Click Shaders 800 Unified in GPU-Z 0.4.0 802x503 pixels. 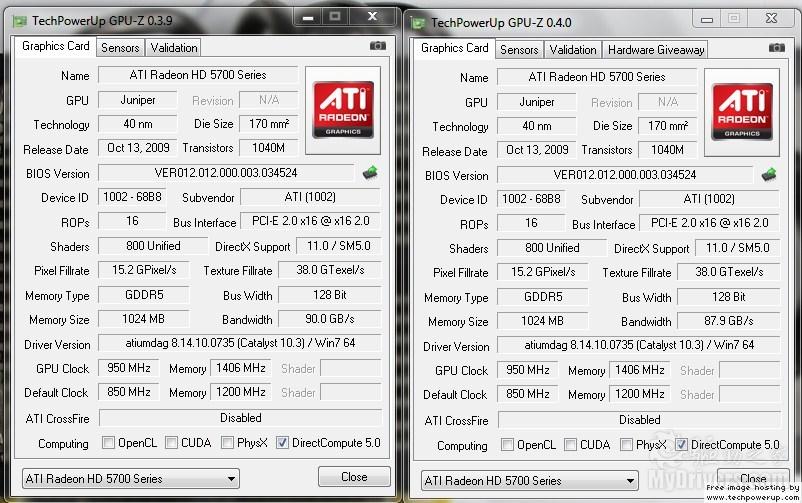click(552, 248)
